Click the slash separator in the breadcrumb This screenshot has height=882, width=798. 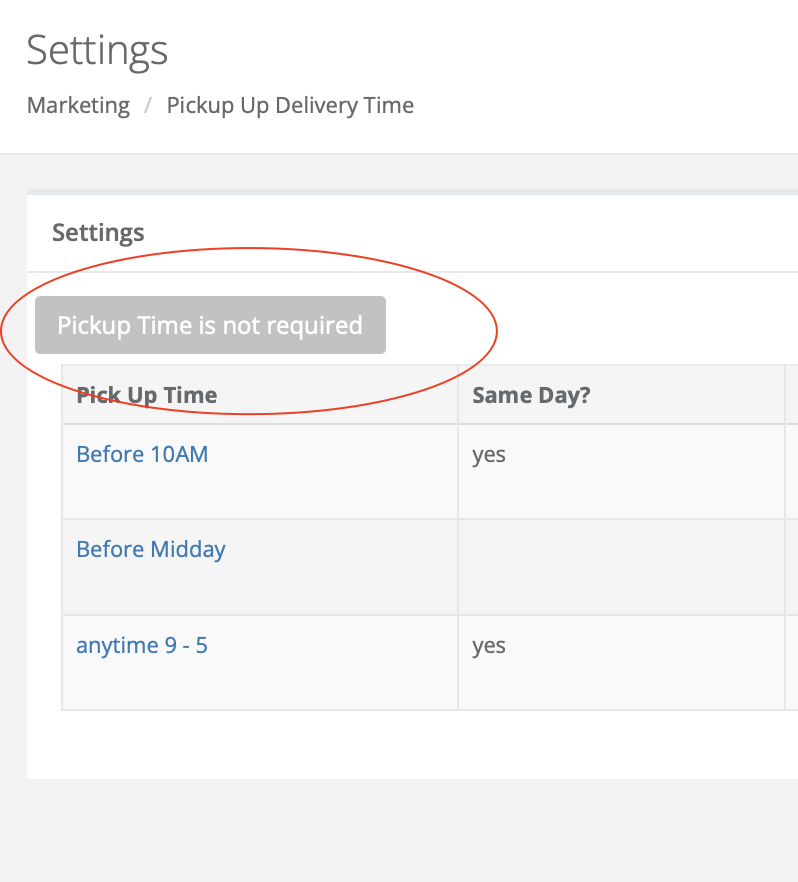click(148, 105)
